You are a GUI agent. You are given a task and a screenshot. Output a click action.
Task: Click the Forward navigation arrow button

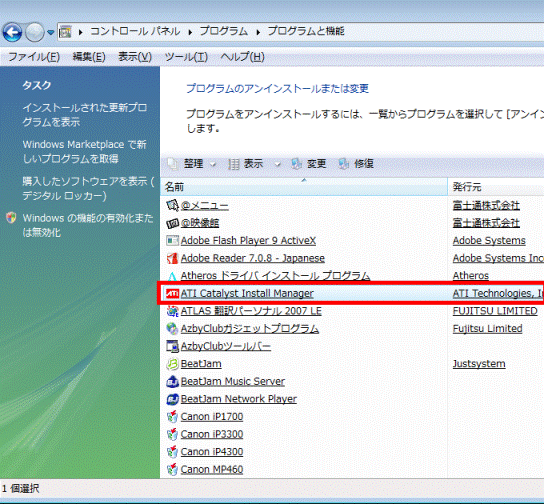pos(35,32)
